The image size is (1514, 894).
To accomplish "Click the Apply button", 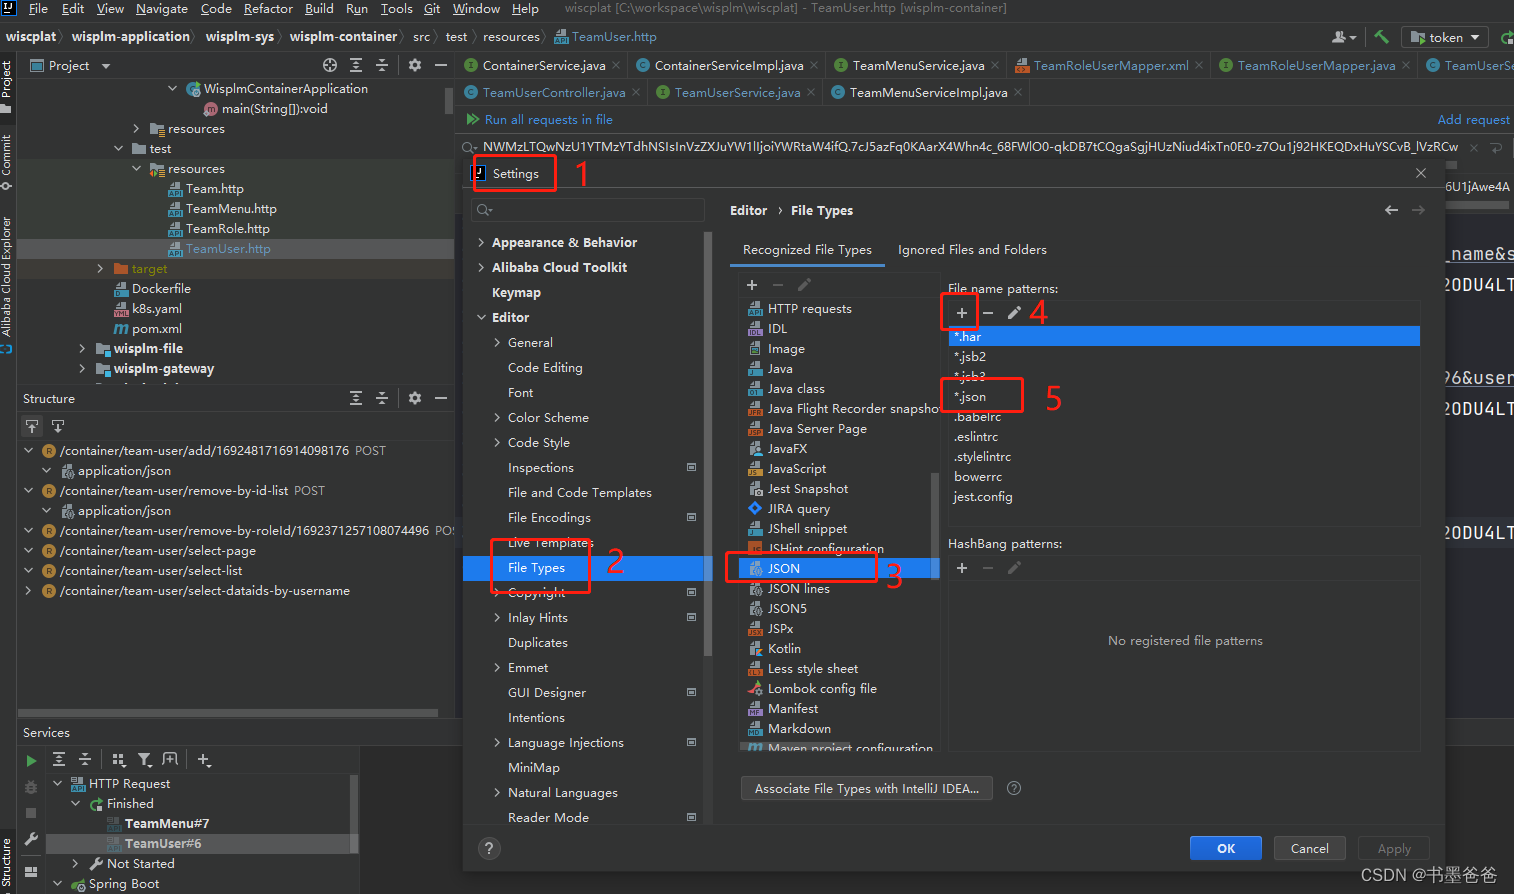I will coord(1394,848).
